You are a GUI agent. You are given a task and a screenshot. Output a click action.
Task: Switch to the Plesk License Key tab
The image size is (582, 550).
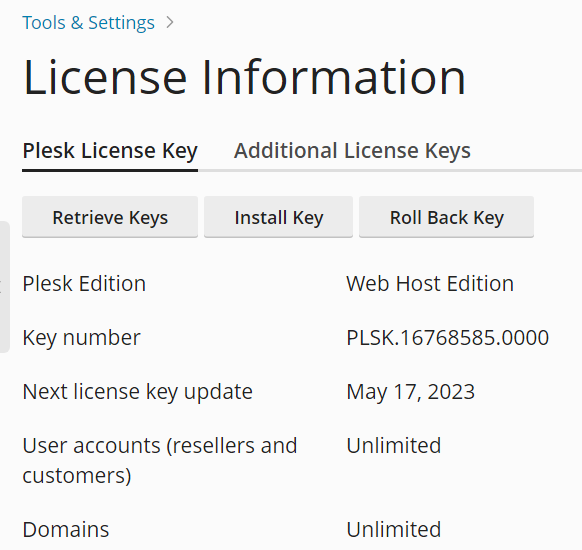point(110,151)
